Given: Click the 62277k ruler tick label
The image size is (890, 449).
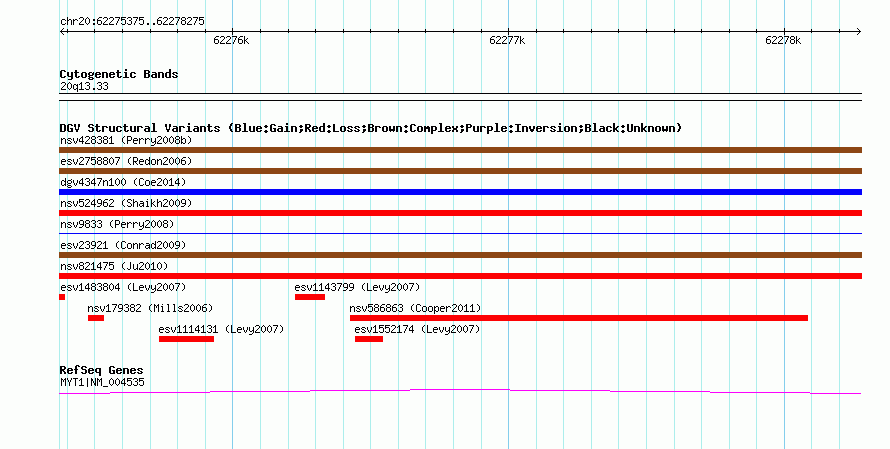Looking at the screenshot, I should (x=507, y=40).
